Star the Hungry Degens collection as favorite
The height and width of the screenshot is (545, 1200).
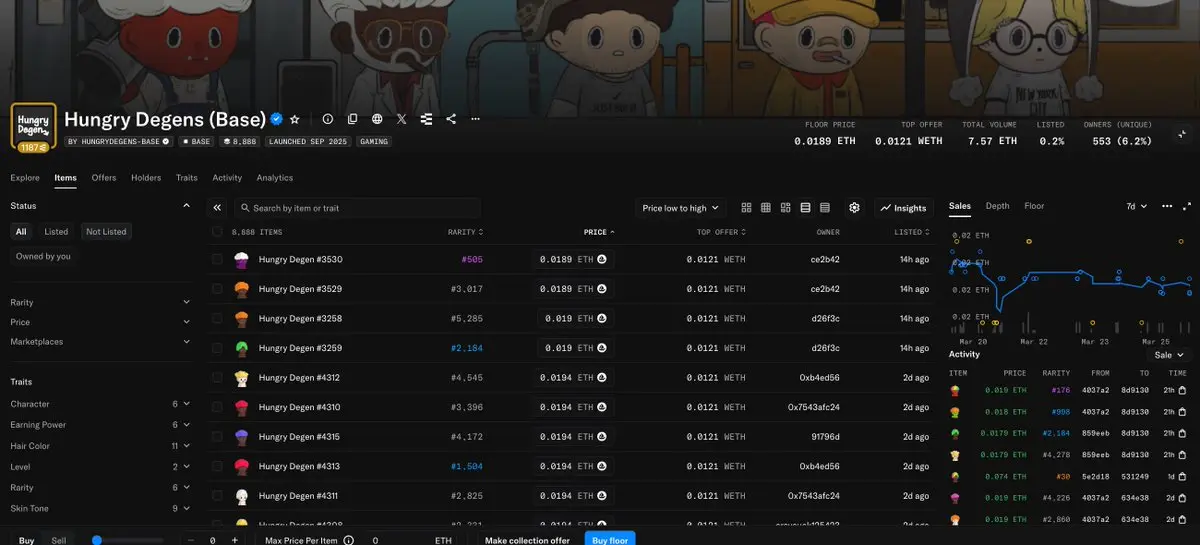[x=294, y=119]
